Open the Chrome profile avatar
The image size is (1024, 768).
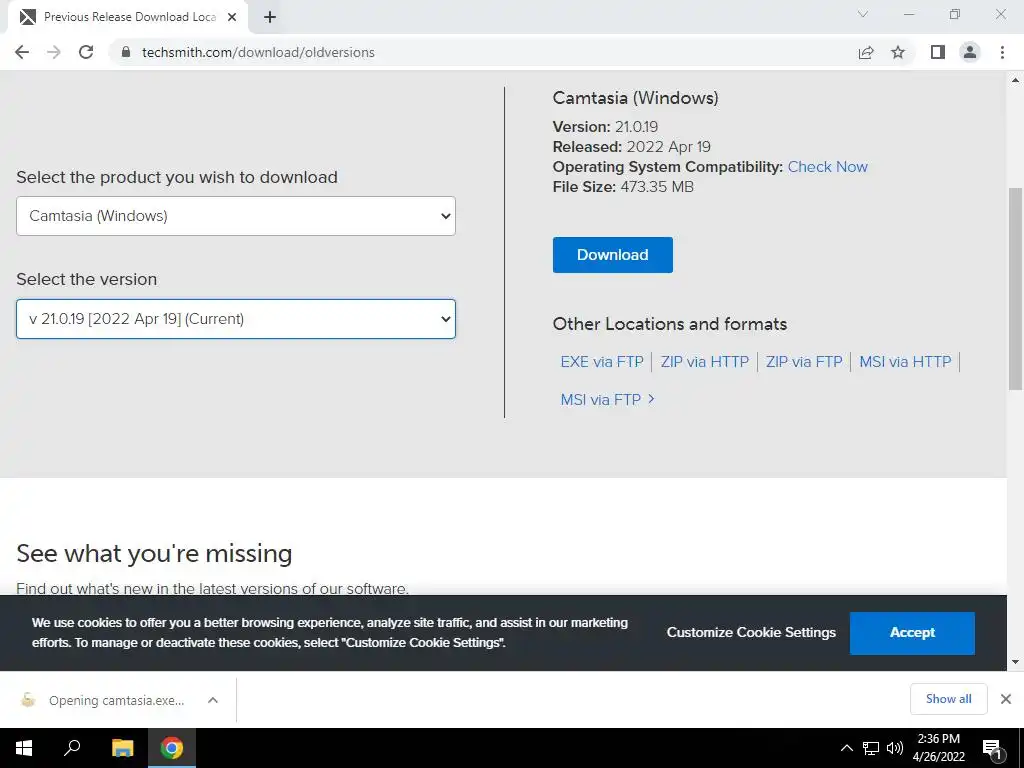970,52
